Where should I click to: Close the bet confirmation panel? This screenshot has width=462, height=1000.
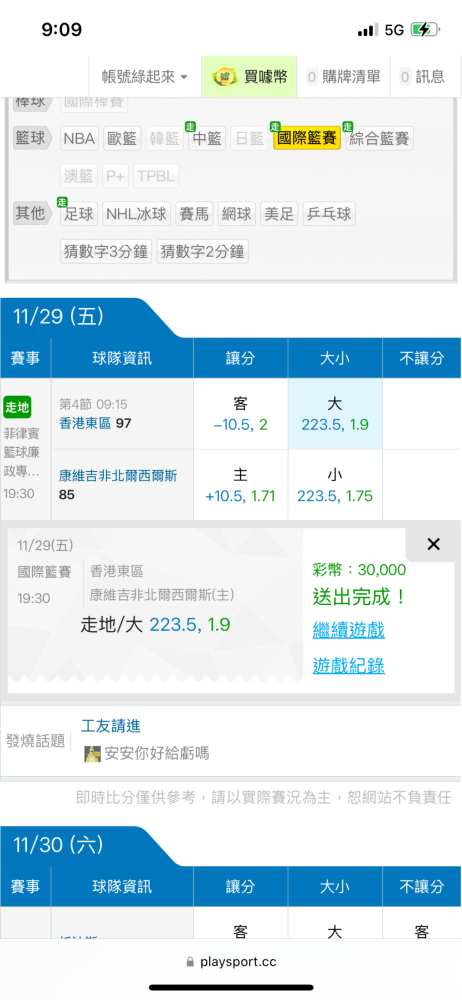433,544
